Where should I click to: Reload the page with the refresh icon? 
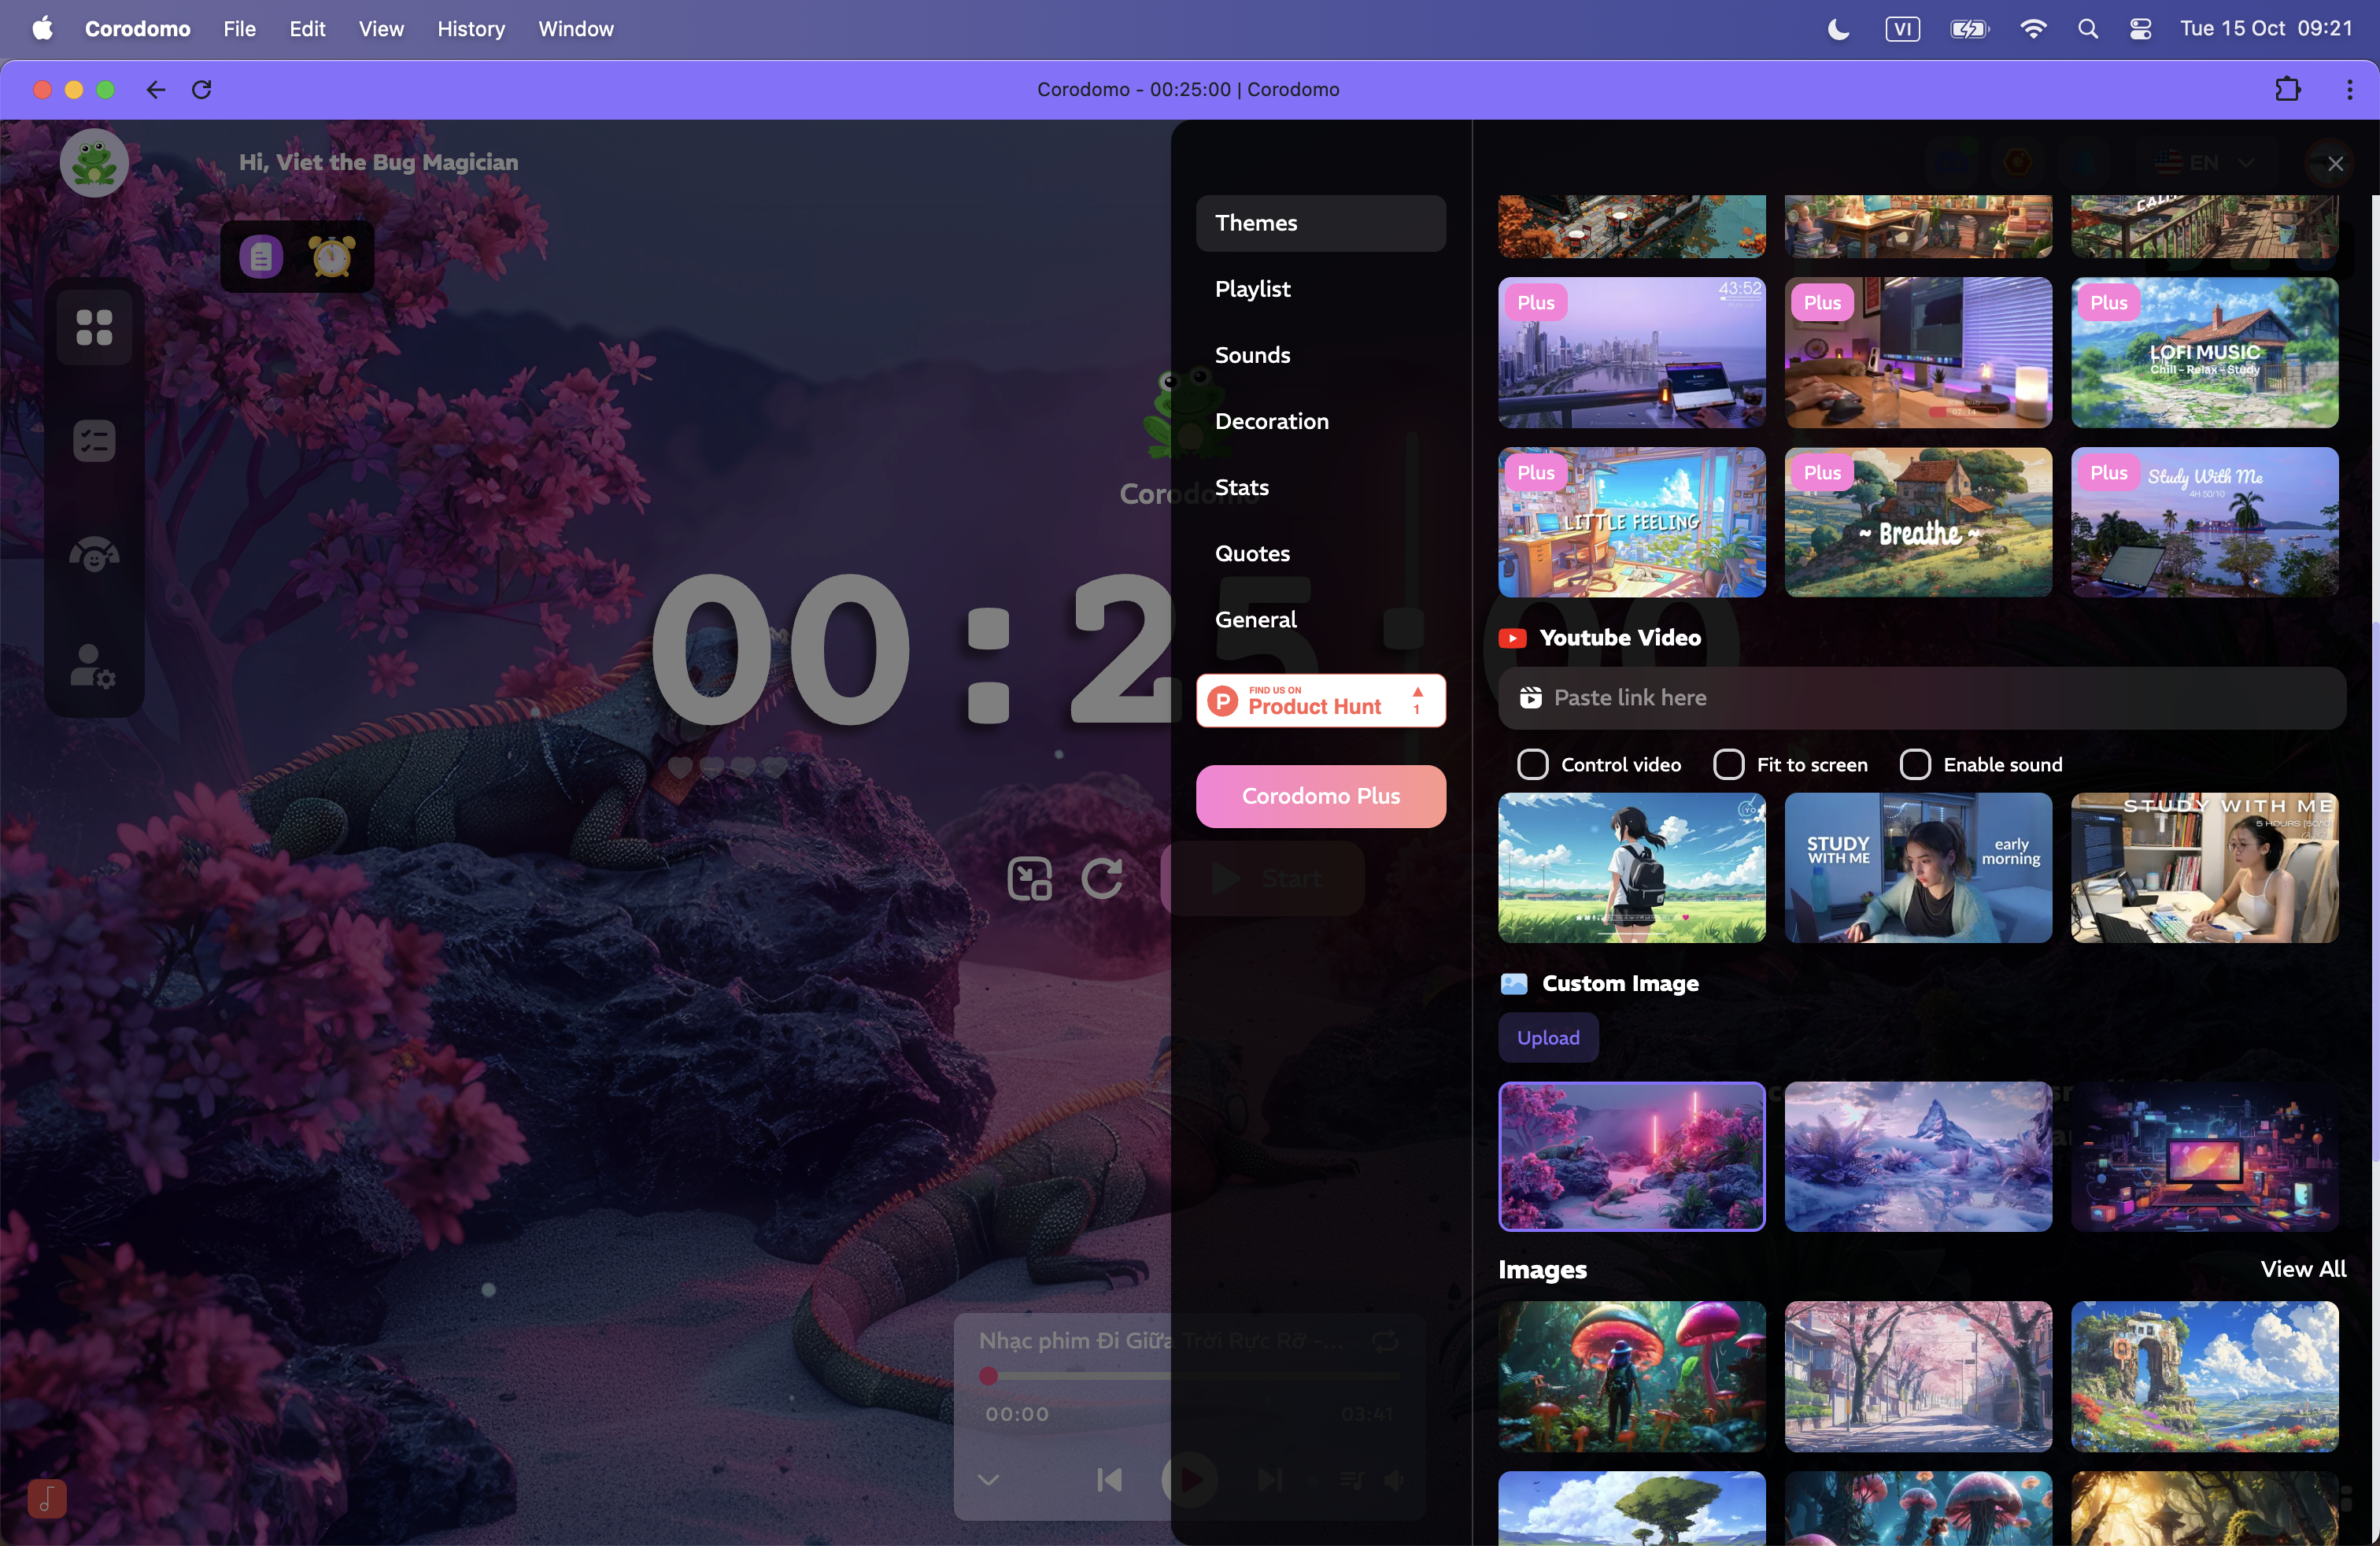point(202,90)
